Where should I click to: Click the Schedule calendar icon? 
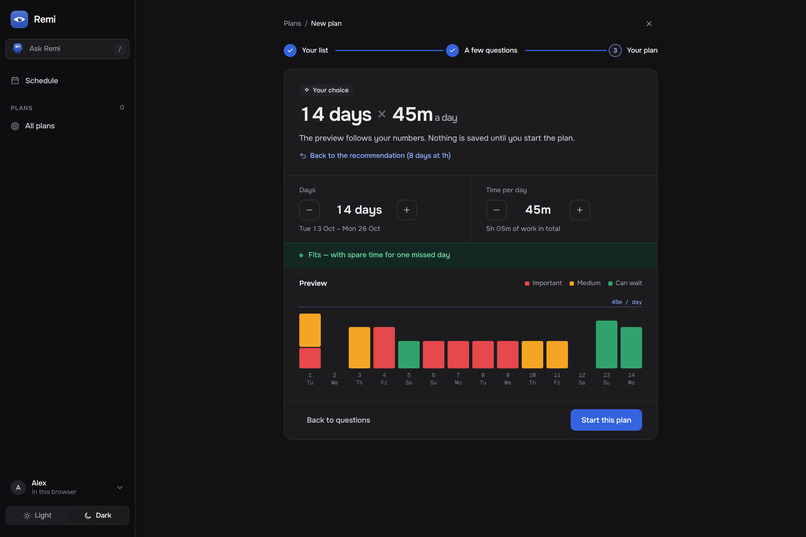click(x=15, y=81)
